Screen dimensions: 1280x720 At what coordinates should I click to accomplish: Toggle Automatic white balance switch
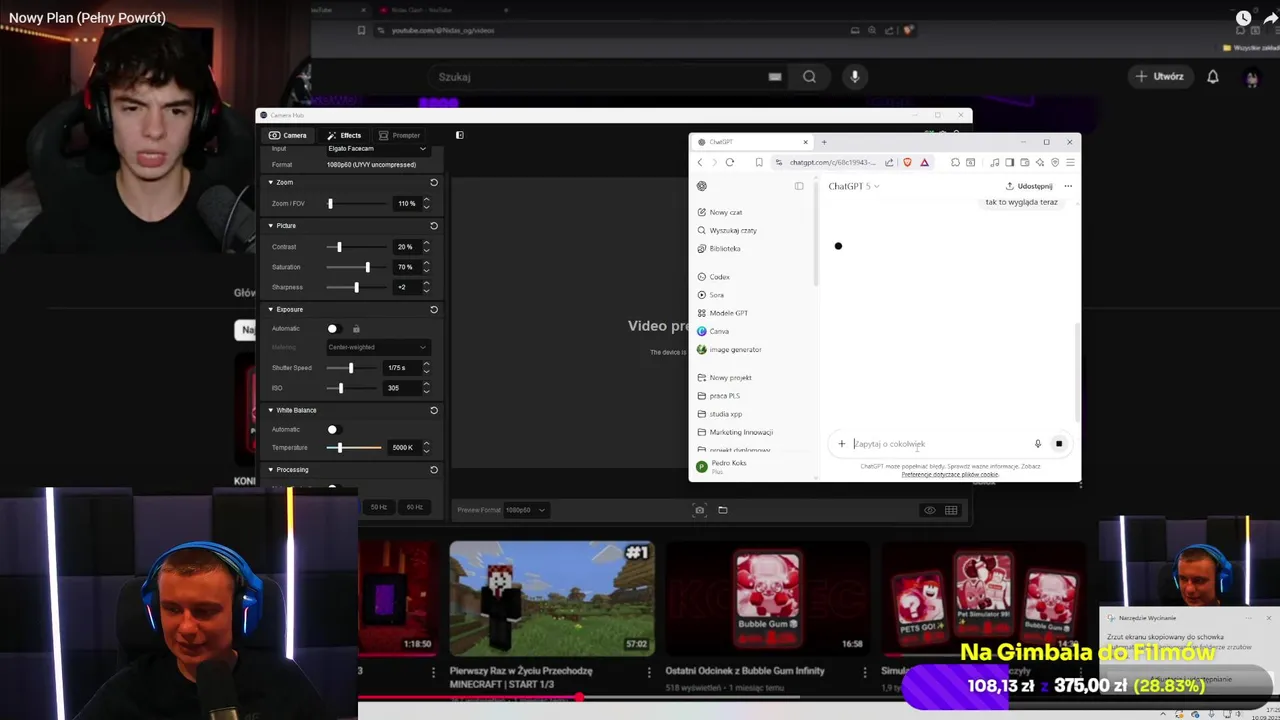tap(335, 430)
